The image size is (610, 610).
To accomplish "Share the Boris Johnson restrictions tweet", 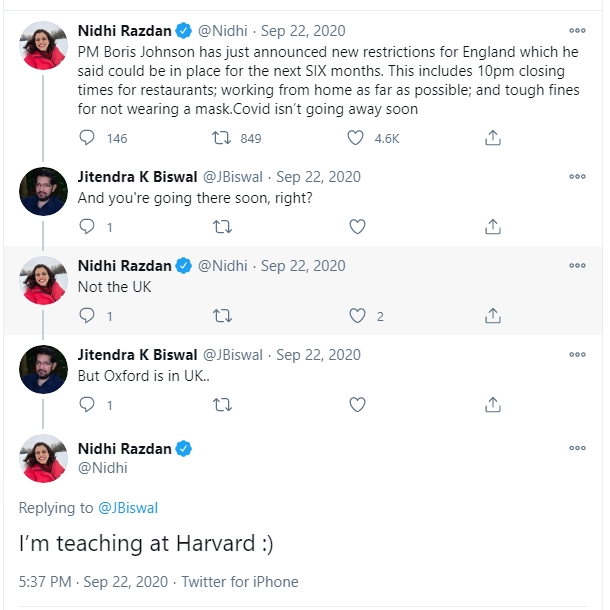I will click(492, 138).
